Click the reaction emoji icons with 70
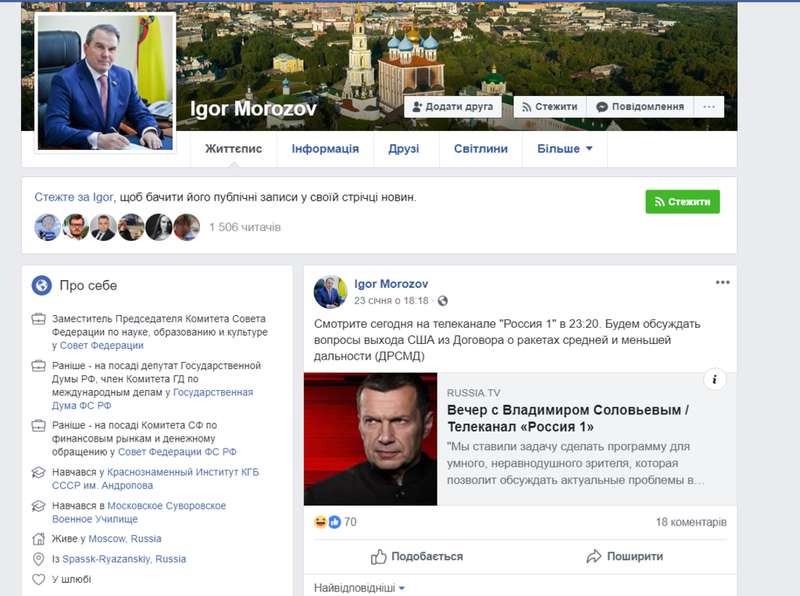Image resolution: width=800 pixels, height=596 pixels. [x=327, y=522]
